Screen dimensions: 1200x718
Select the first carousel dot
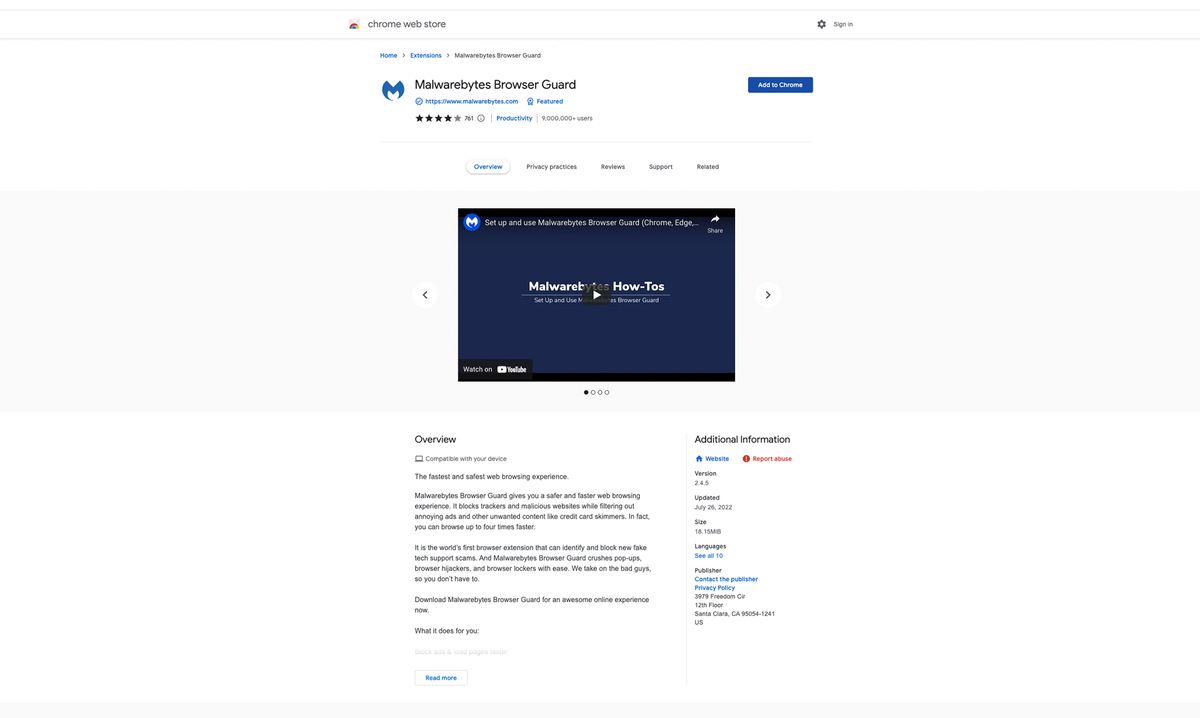(x=586, y=392)
